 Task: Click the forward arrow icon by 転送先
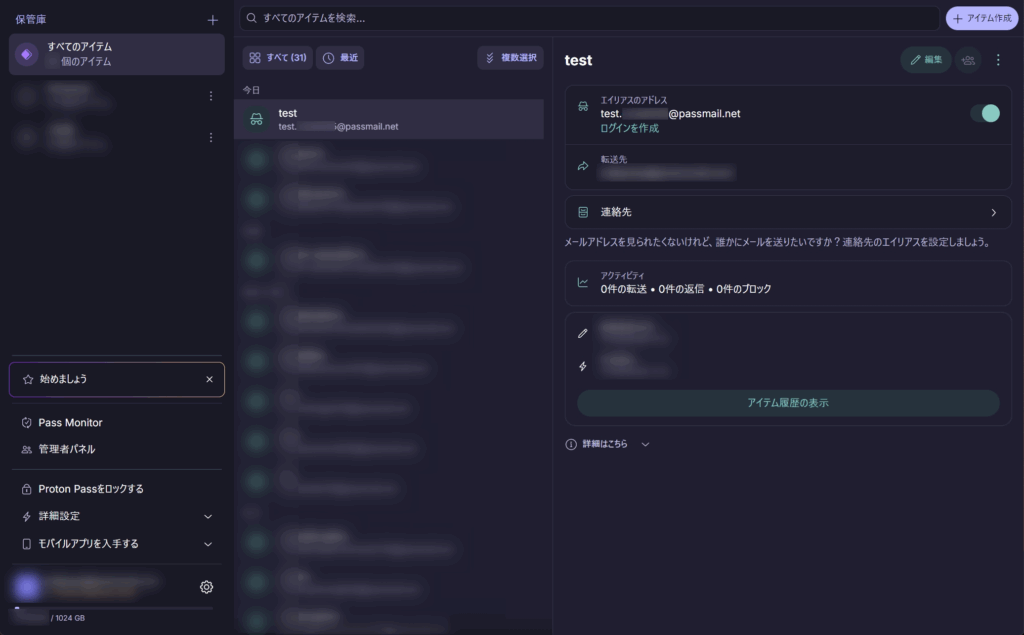tap(583, 167)
